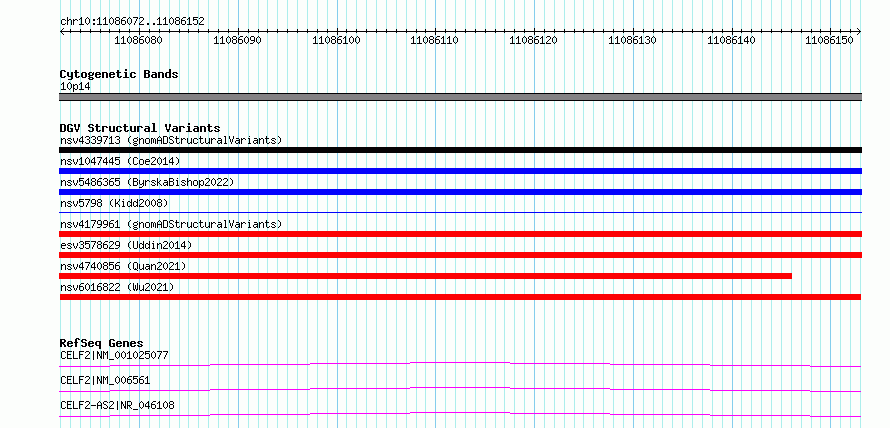This screenshot has width=890, height=428.
Task: Click the red esv3578629 variant bar
Action: point(460,255)
